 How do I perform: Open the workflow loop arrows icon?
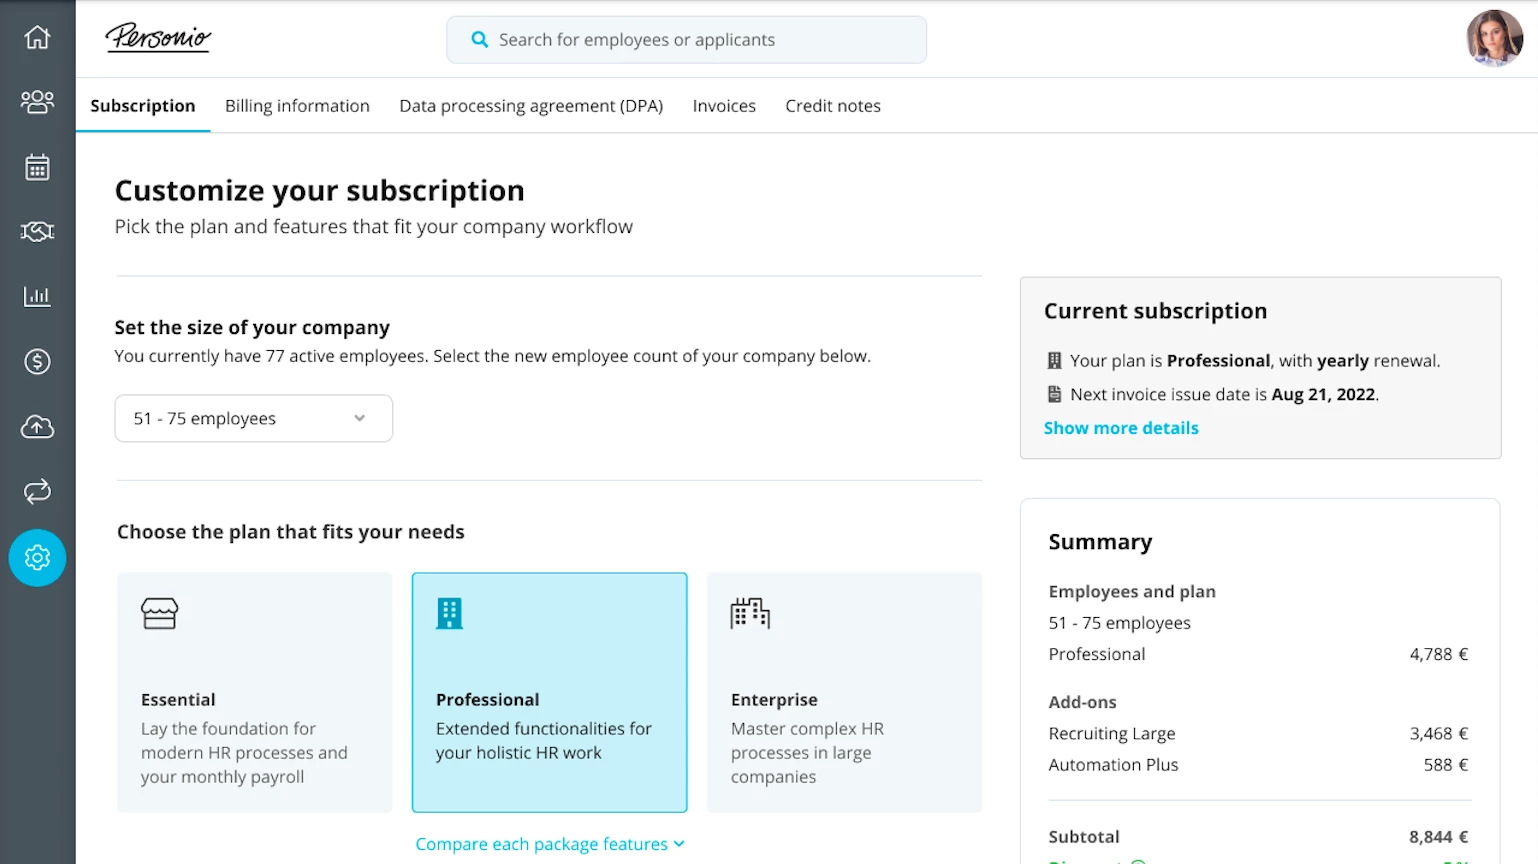(x=37, y=492)
